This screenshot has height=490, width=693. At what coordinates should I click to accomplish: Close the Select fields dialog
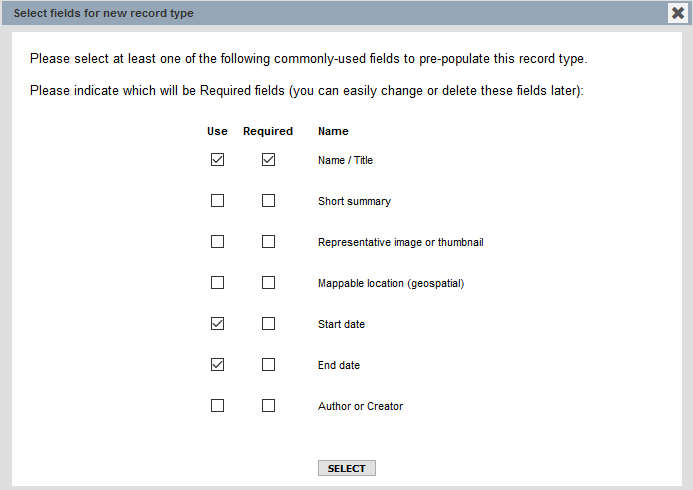pyautogui.click(x=678, y=13)
